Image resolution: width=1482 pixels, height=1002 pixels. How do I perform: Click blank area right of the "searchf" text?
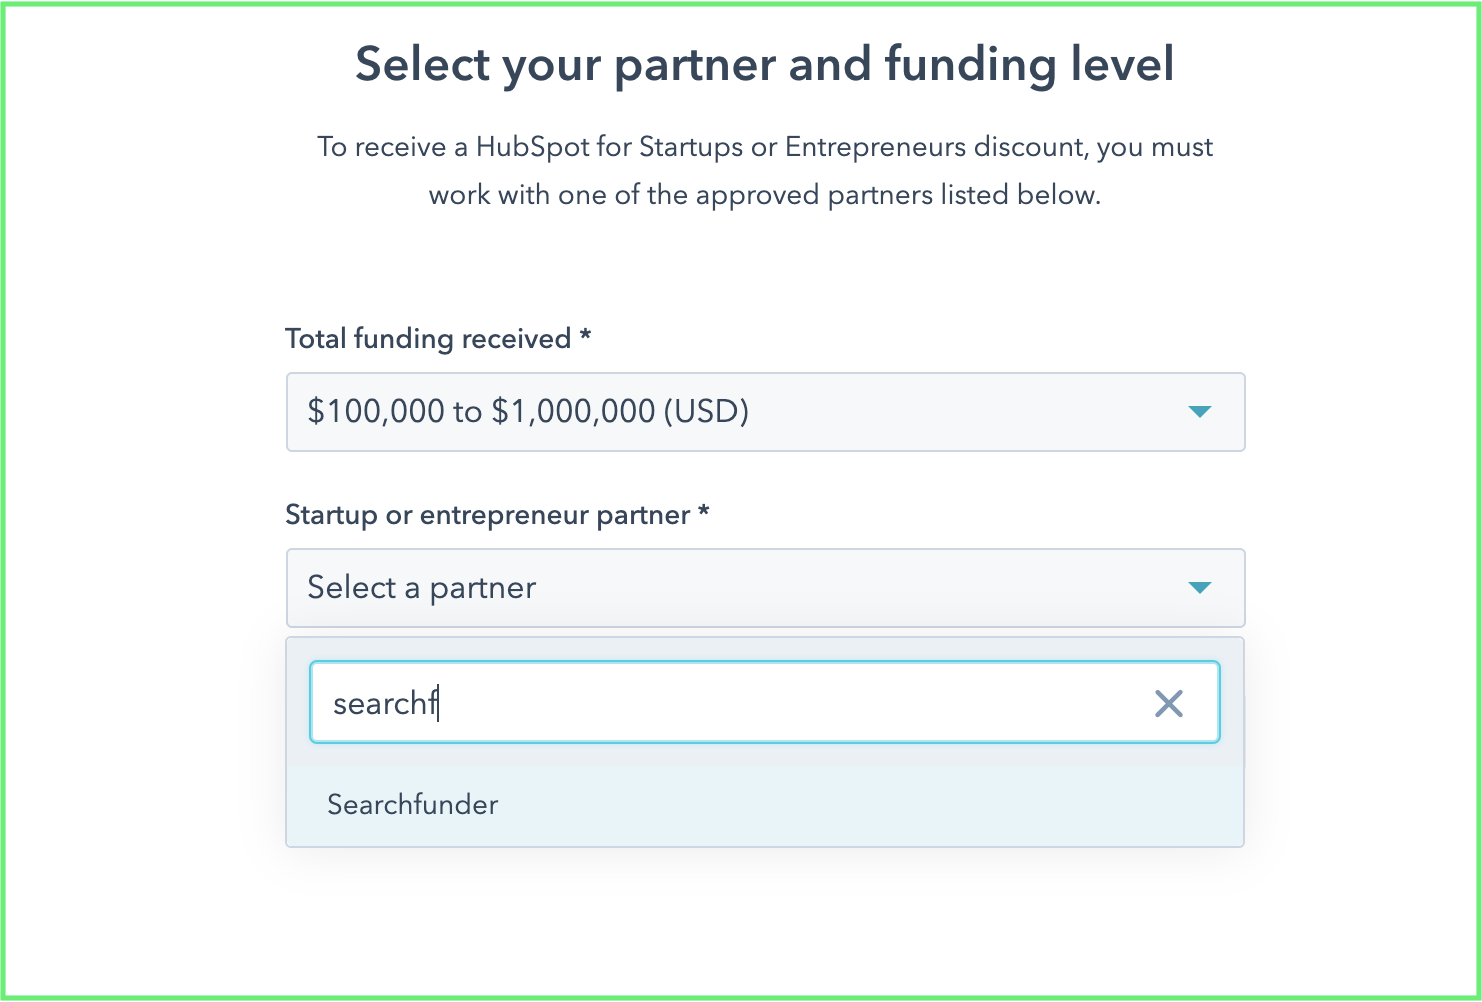click(x=800, y=703)
